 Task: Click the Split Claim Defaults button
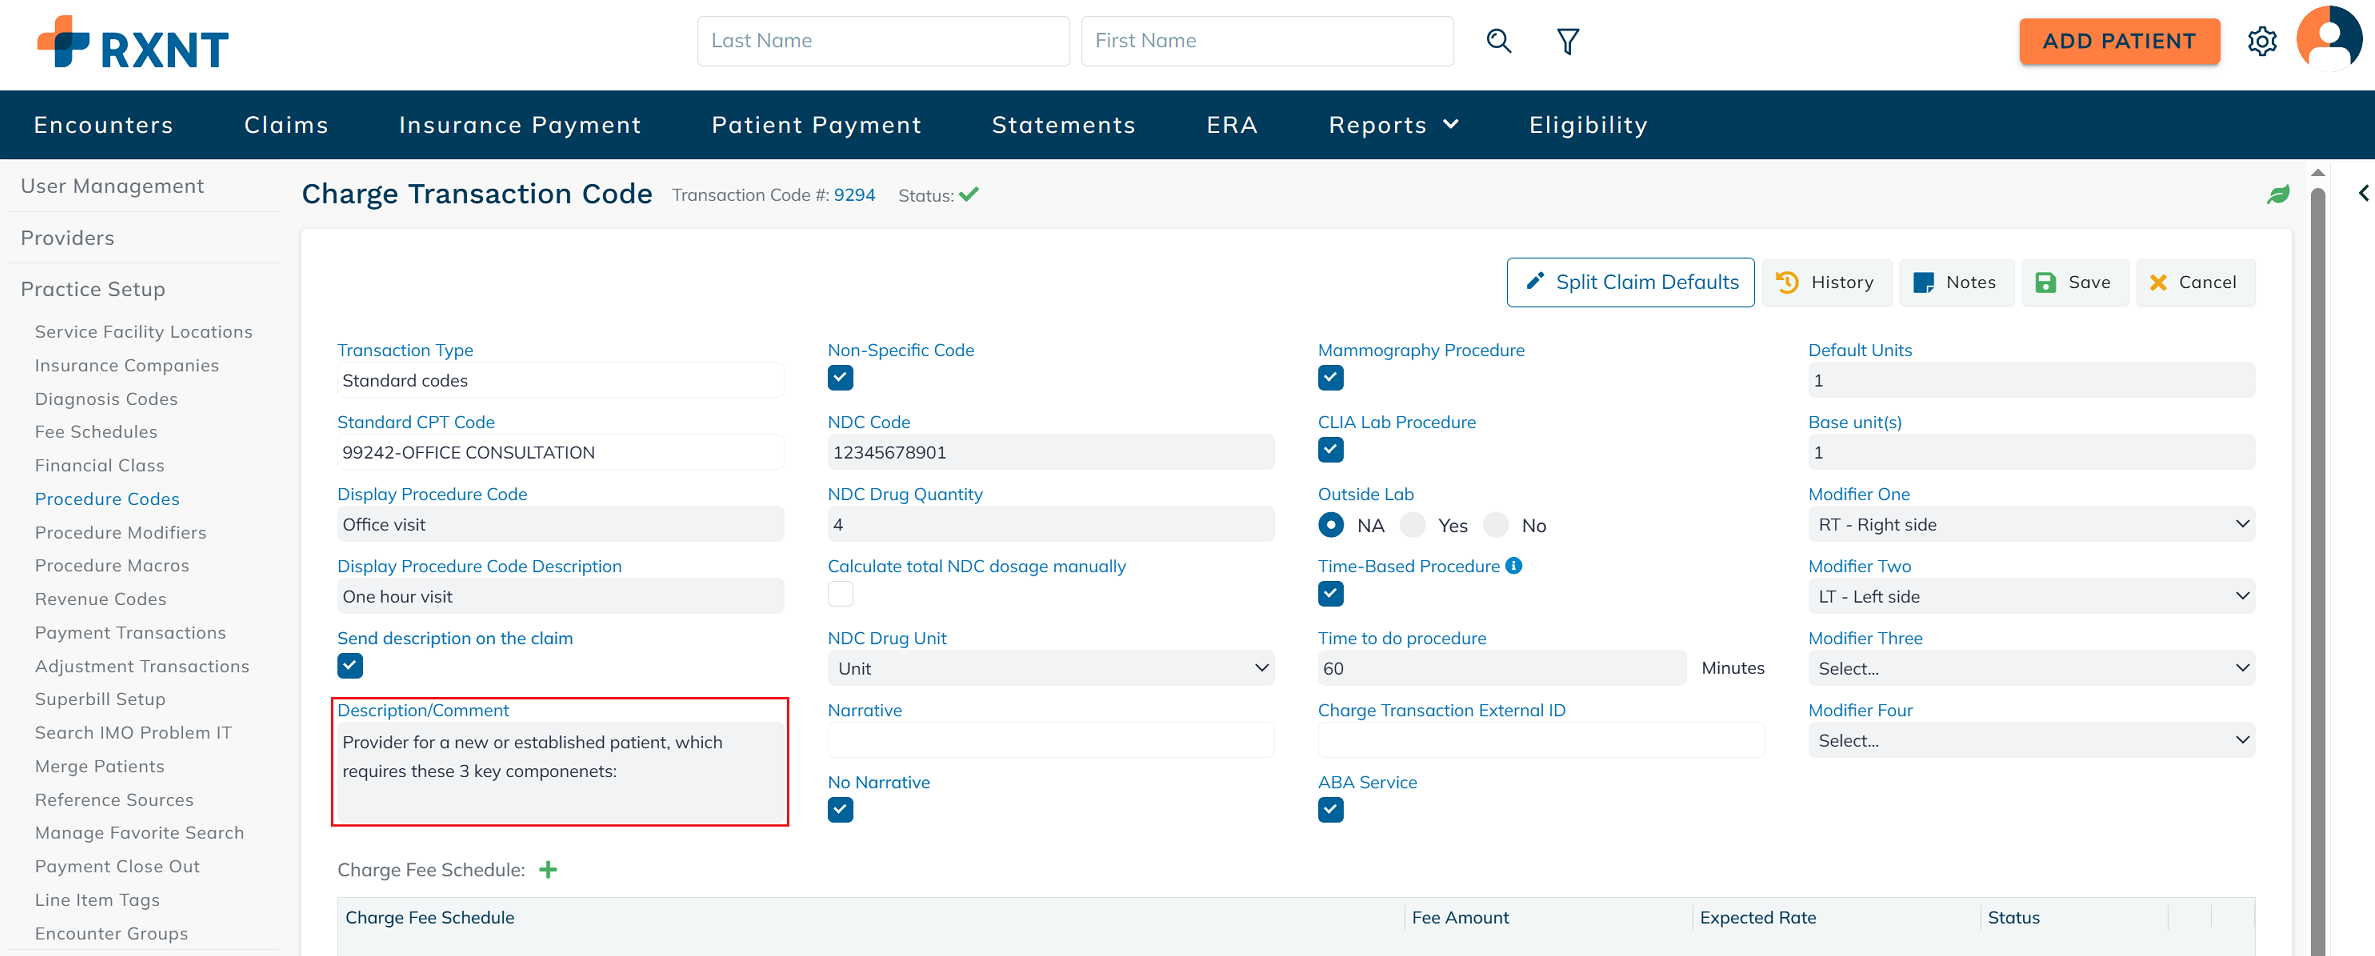1630,282
